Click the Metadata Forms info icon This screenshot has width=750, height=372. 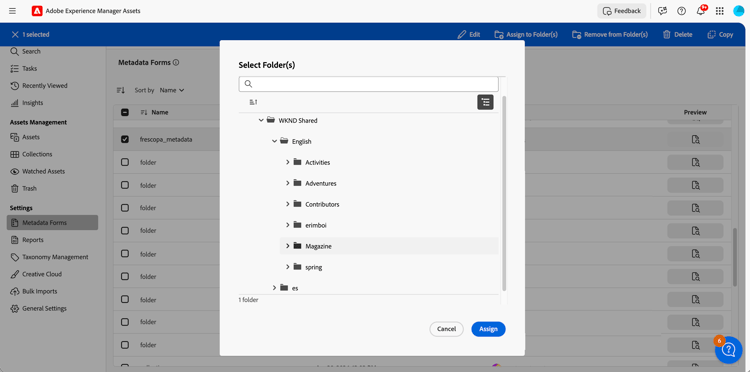tap(176, 62)
